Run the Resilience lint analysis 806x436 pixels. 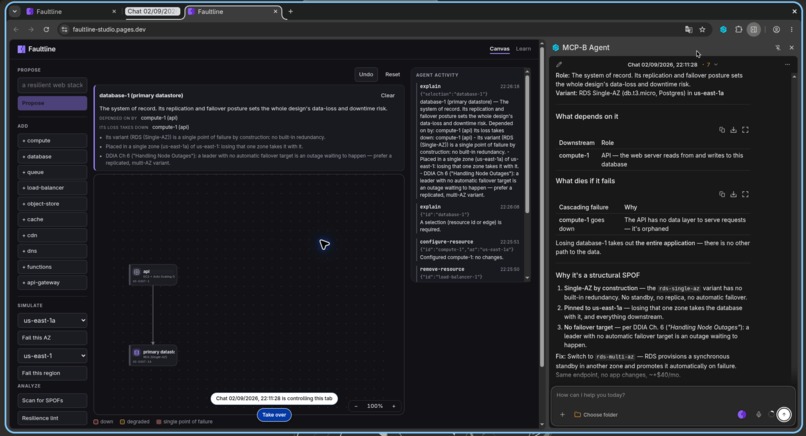[52, 418]
